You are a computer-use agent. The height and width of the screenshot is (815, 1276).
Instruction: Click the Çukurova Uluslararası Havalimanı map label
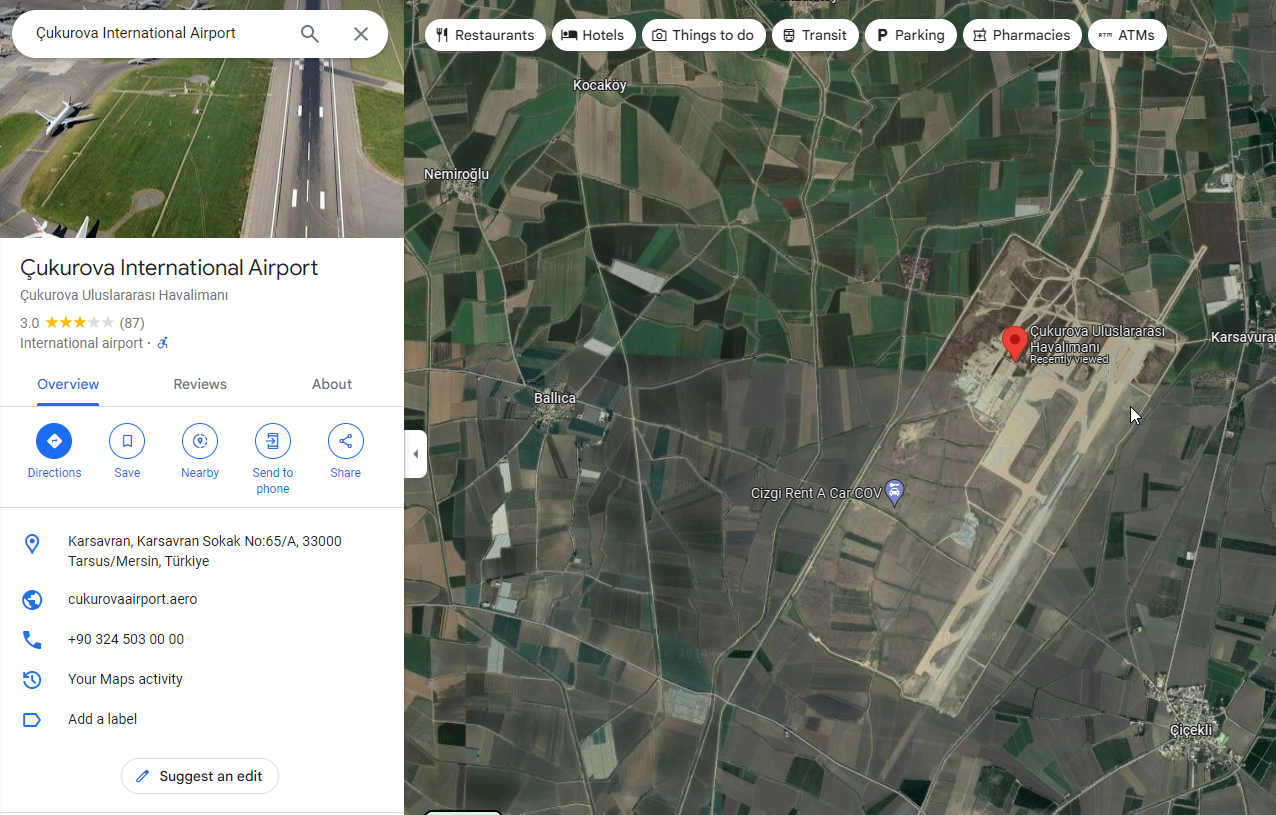(x=1097, y=339)
